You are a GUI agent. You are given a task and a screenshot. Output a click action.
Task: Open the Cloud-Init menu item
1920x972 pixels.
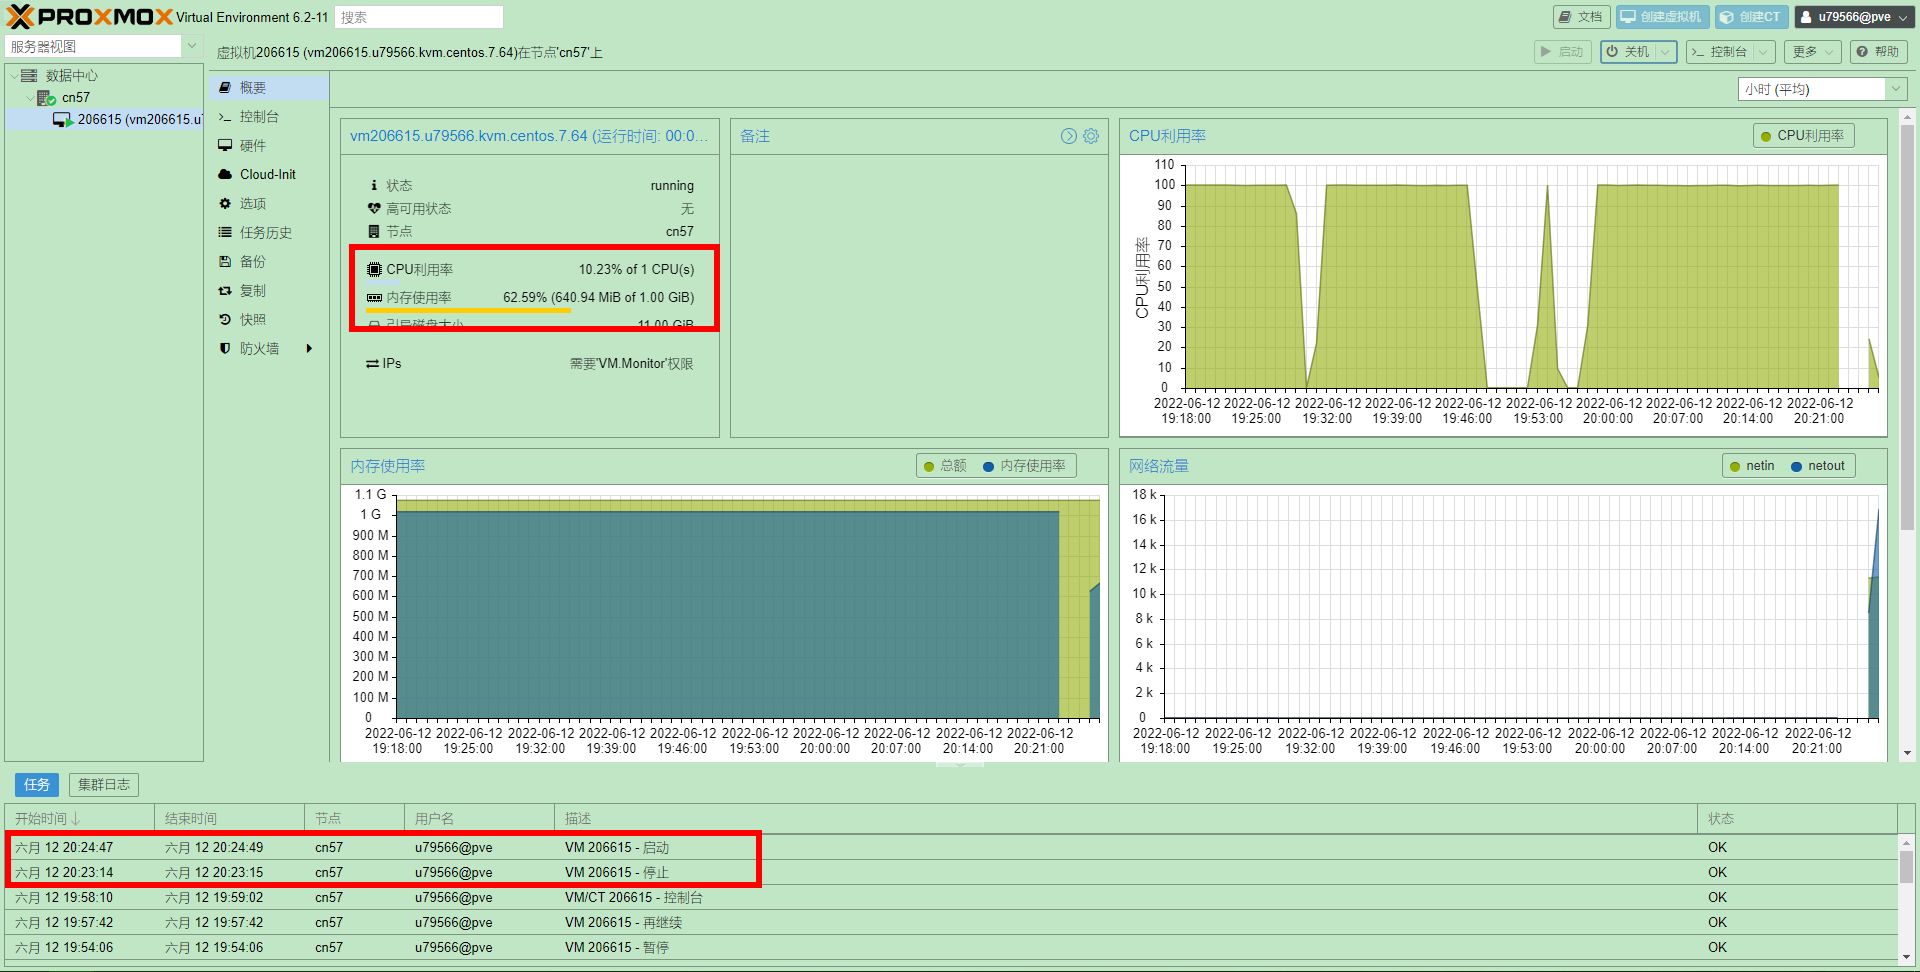point(269,175)
